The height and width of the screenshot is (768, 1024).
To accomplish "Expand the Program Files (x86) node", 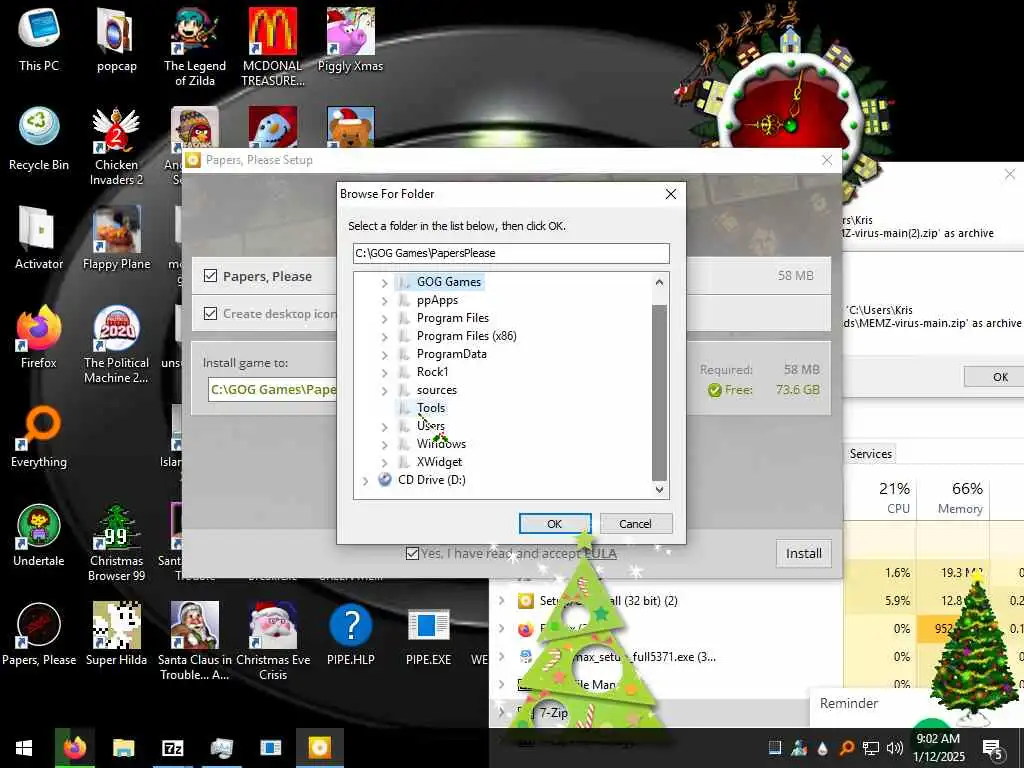I will 385,337.
